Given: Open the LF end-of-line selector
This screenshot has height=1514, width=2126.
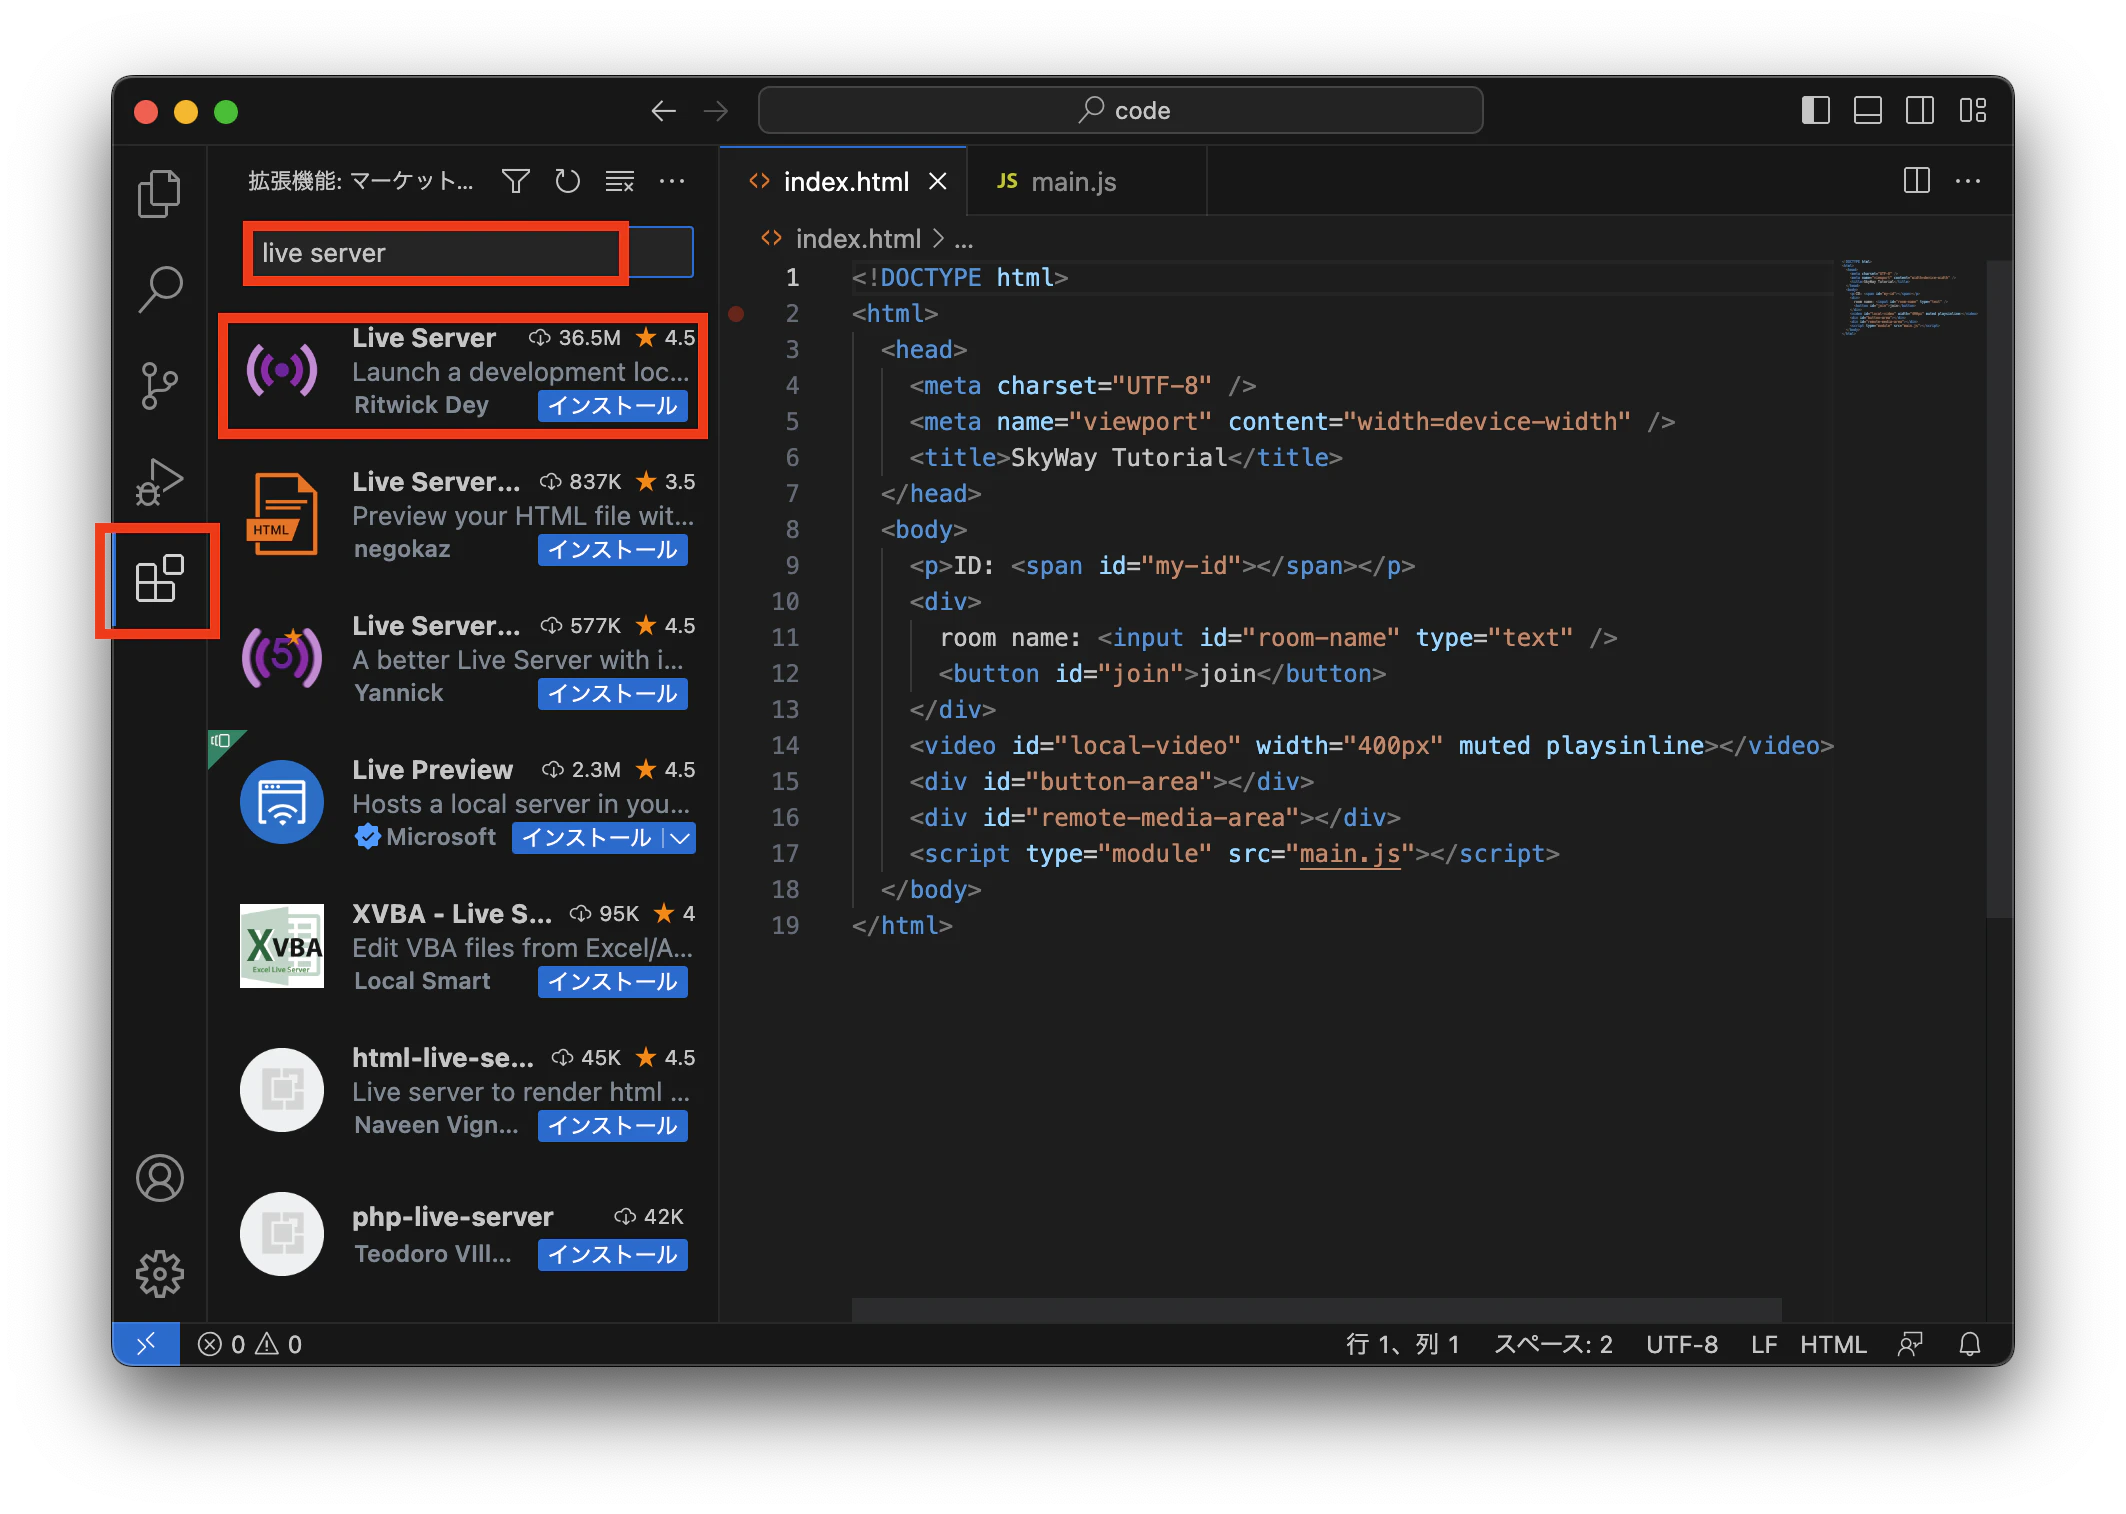Looking at the screenshot, I should [1763, 1344].
